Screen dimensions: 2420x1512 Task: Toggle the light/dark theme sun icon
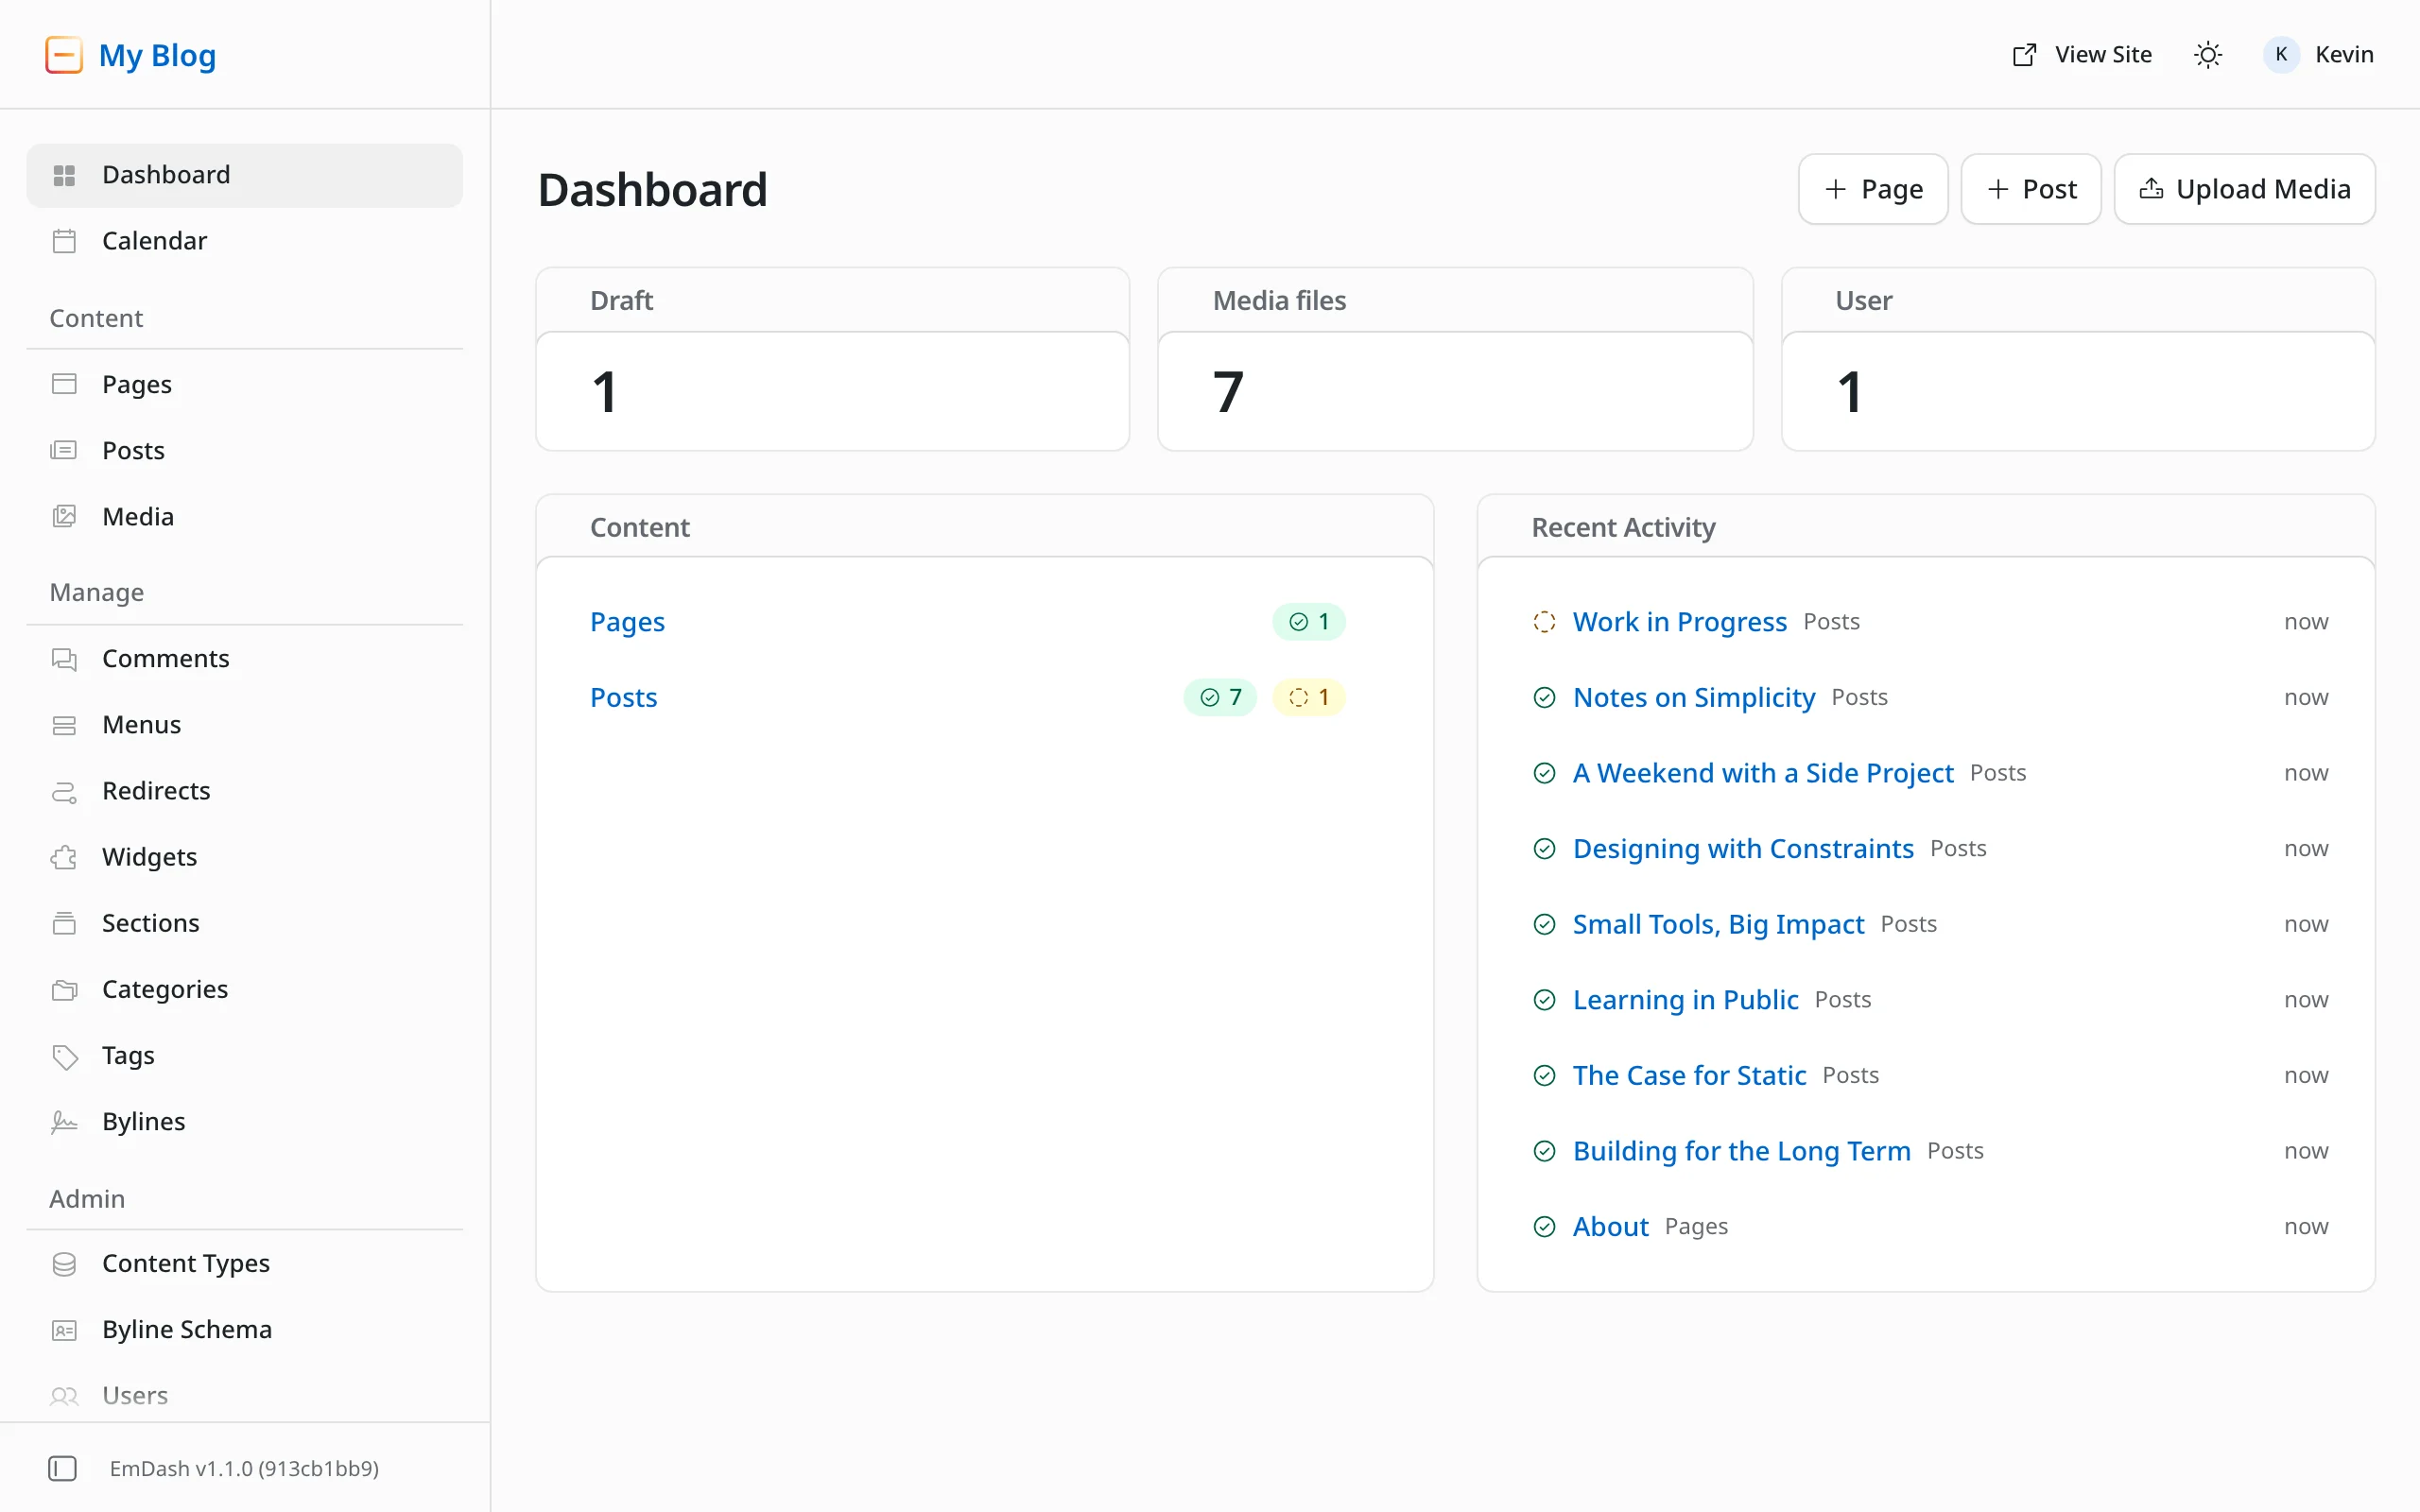click(2208, 55)
